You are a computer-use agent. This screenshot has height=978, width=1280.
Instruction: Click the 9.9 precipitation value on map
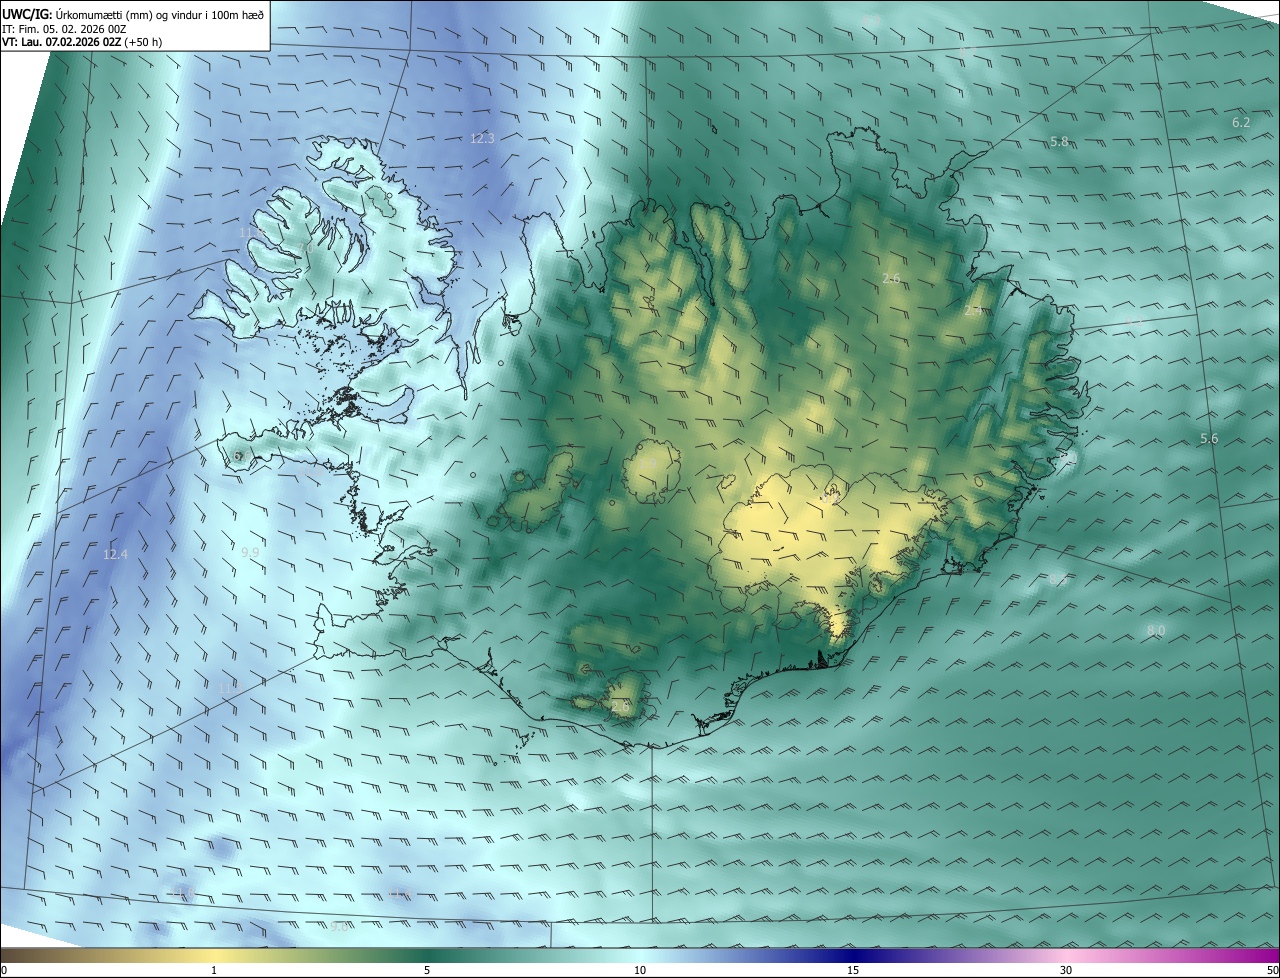(x=250, y=552)
